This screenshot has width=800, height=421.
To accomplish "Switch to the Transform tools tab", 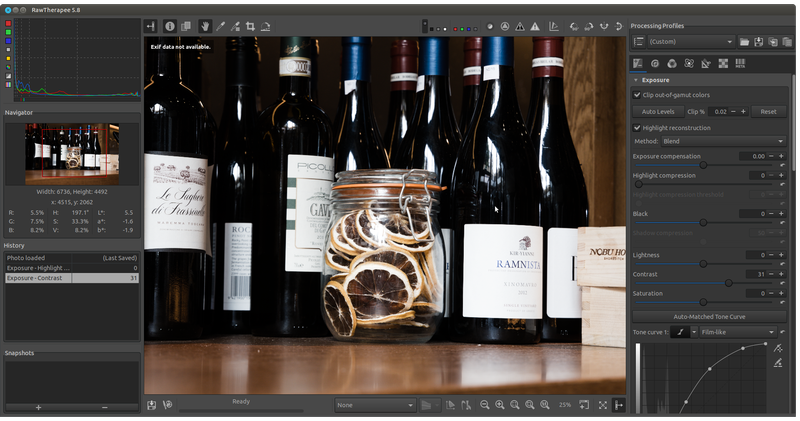I will click(x=706, y=63).
